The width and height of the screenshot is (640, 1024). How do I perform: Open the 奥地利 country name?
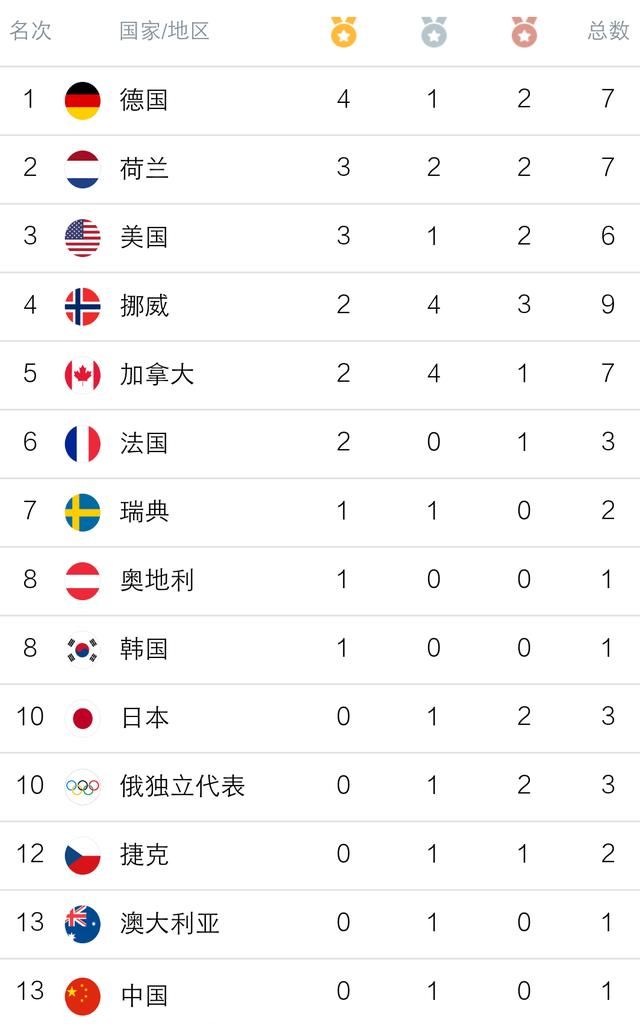tap(157, 580)
